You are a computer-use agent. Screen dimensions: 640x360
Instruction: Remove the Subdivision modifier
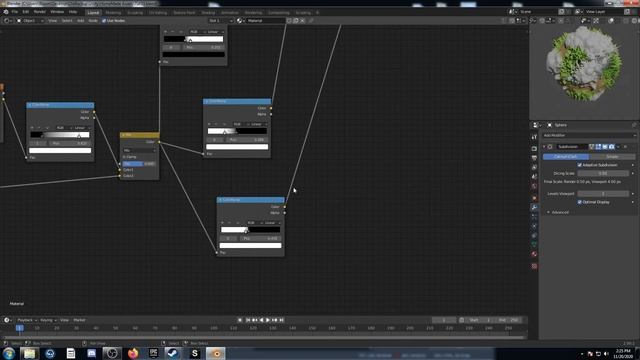pos(625,147)
